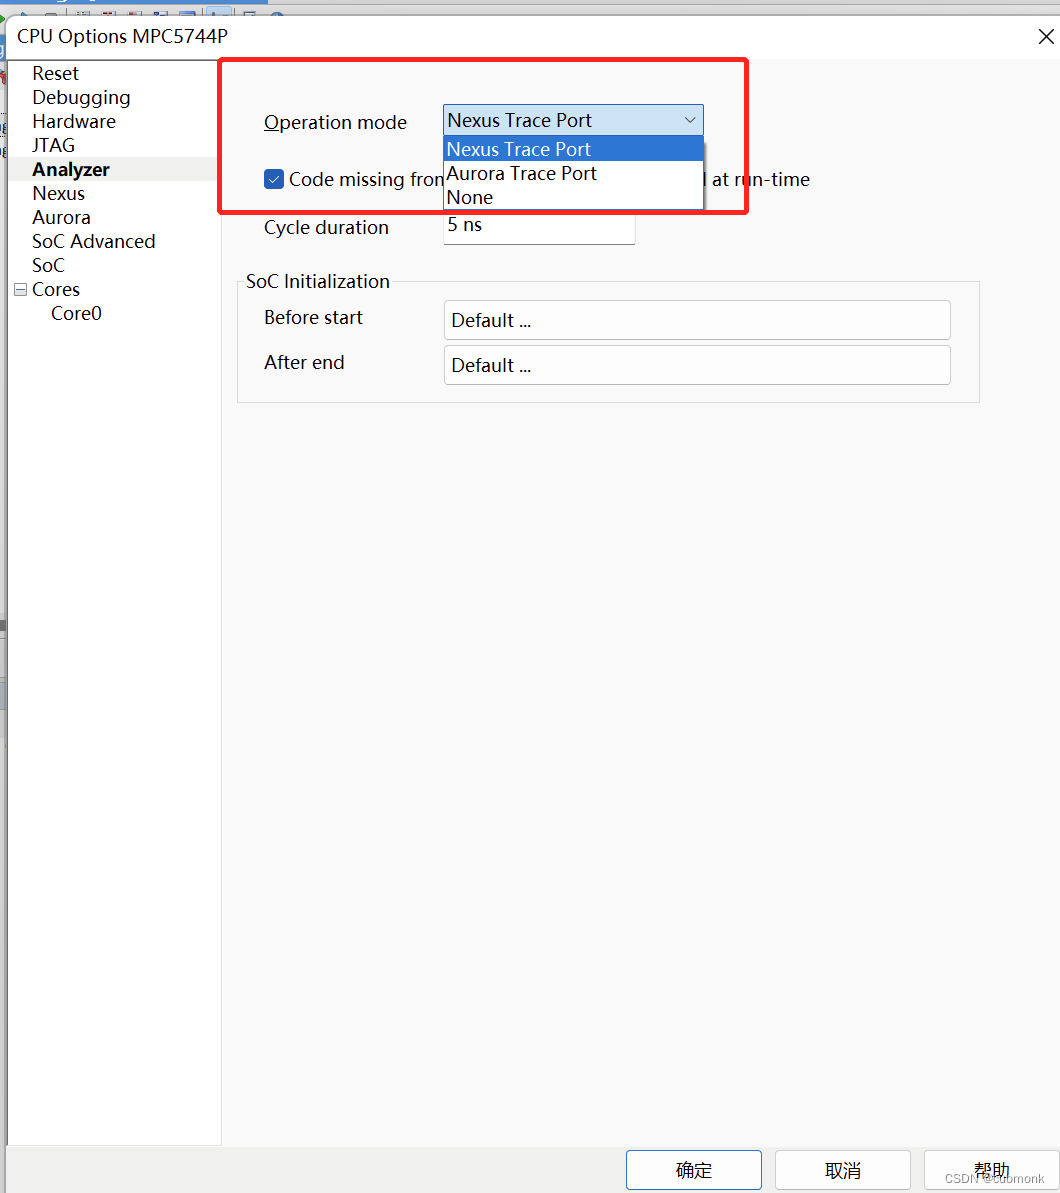1060x1193 pixels.
Task: Open the Reset options page
Action: [x=56, y=74]
